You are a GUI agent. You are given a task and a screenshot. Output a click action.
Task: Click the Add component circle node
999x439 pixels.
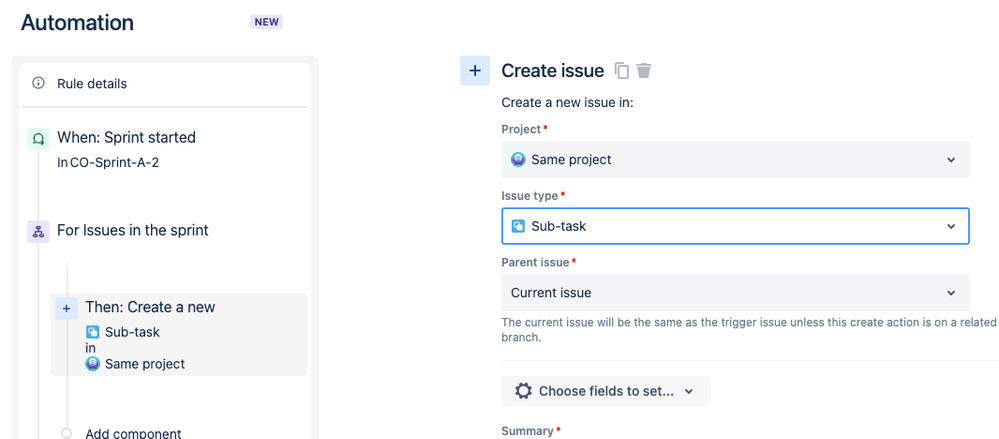click(x=66, y=433)
